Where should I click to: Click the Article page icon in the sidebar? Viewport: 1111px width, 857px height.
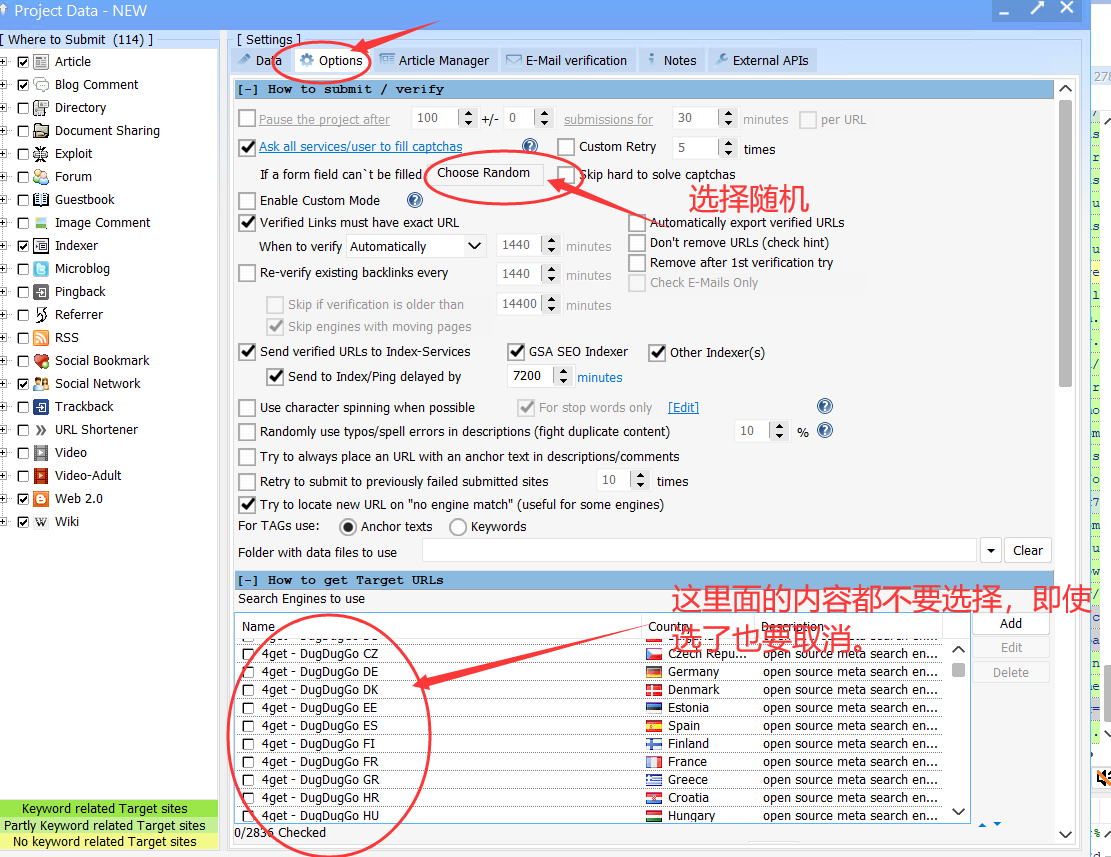(40, 61)
